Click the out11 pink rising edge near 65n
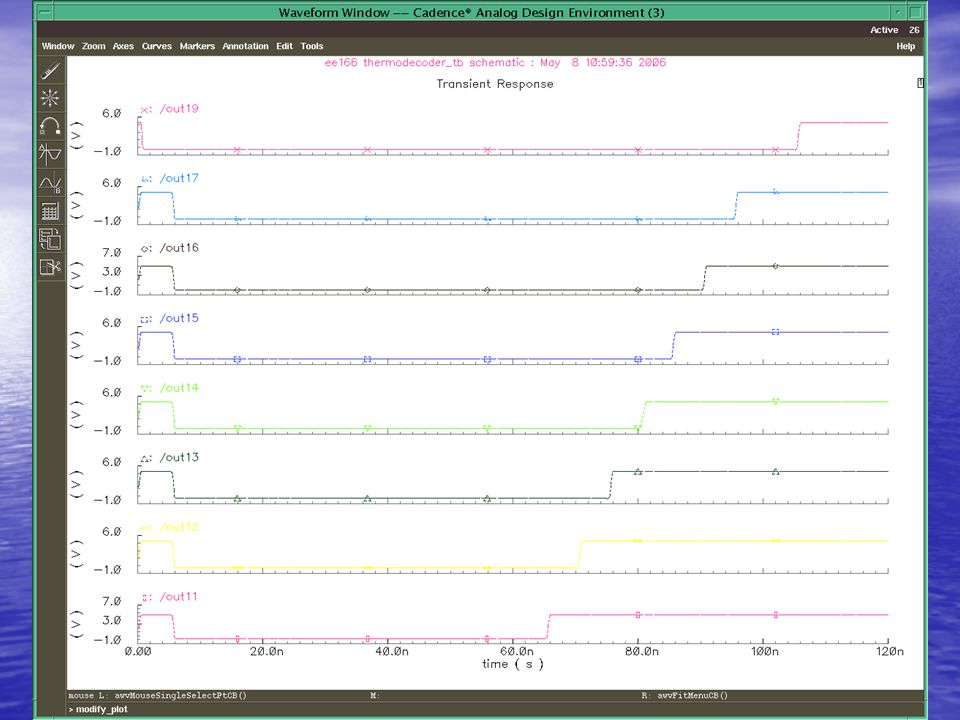The height and width of the screenshot is (720, 960). pos(548,627)
